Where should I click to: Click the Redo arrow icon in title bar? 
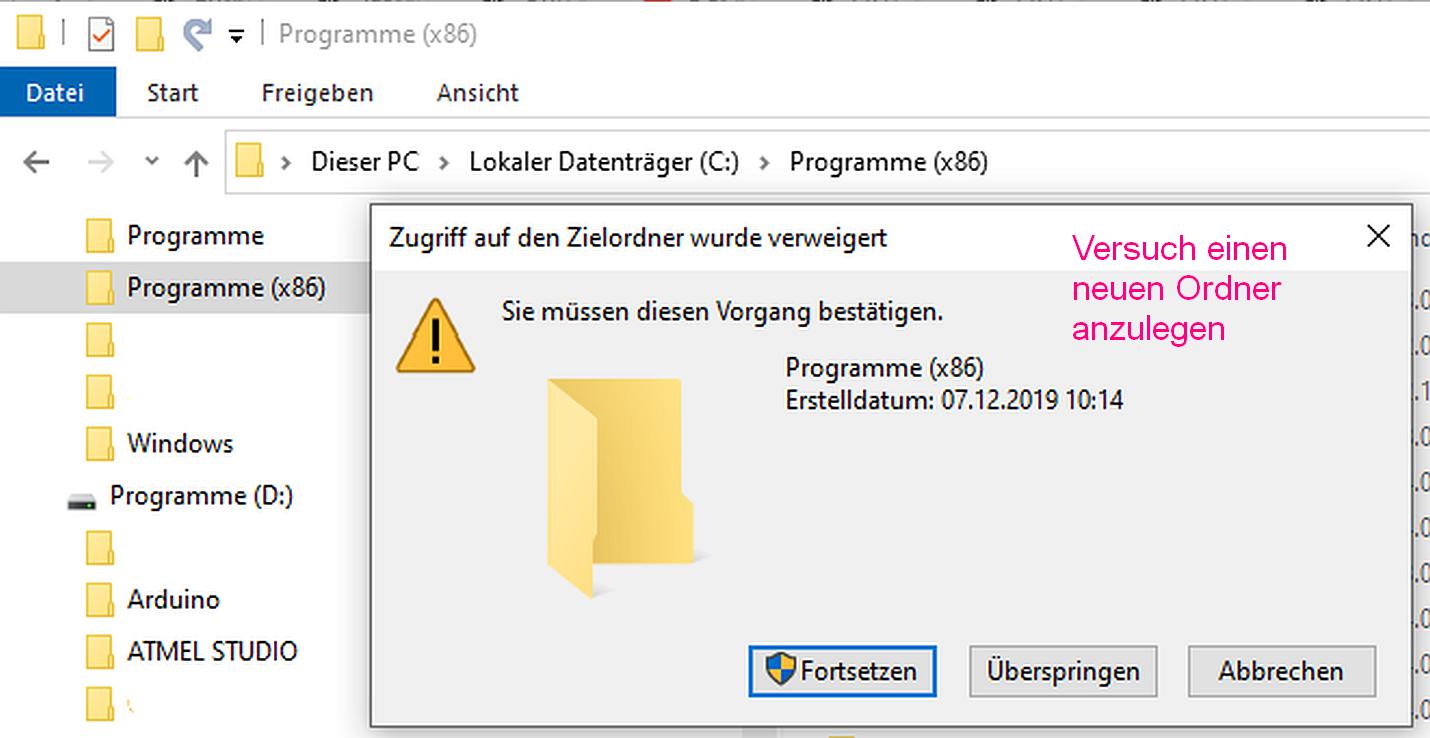coord(197,35)
